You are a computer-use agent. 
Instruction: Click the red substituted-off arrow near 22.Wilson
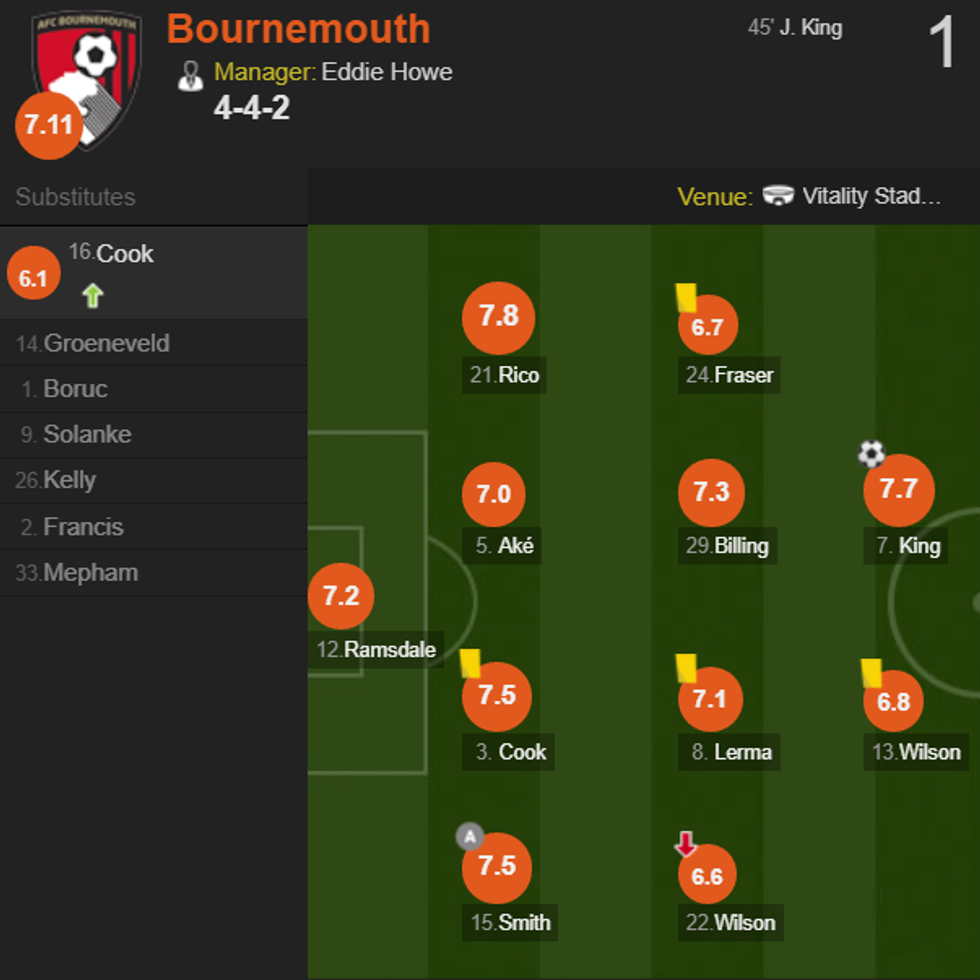(x=686, y=845)
